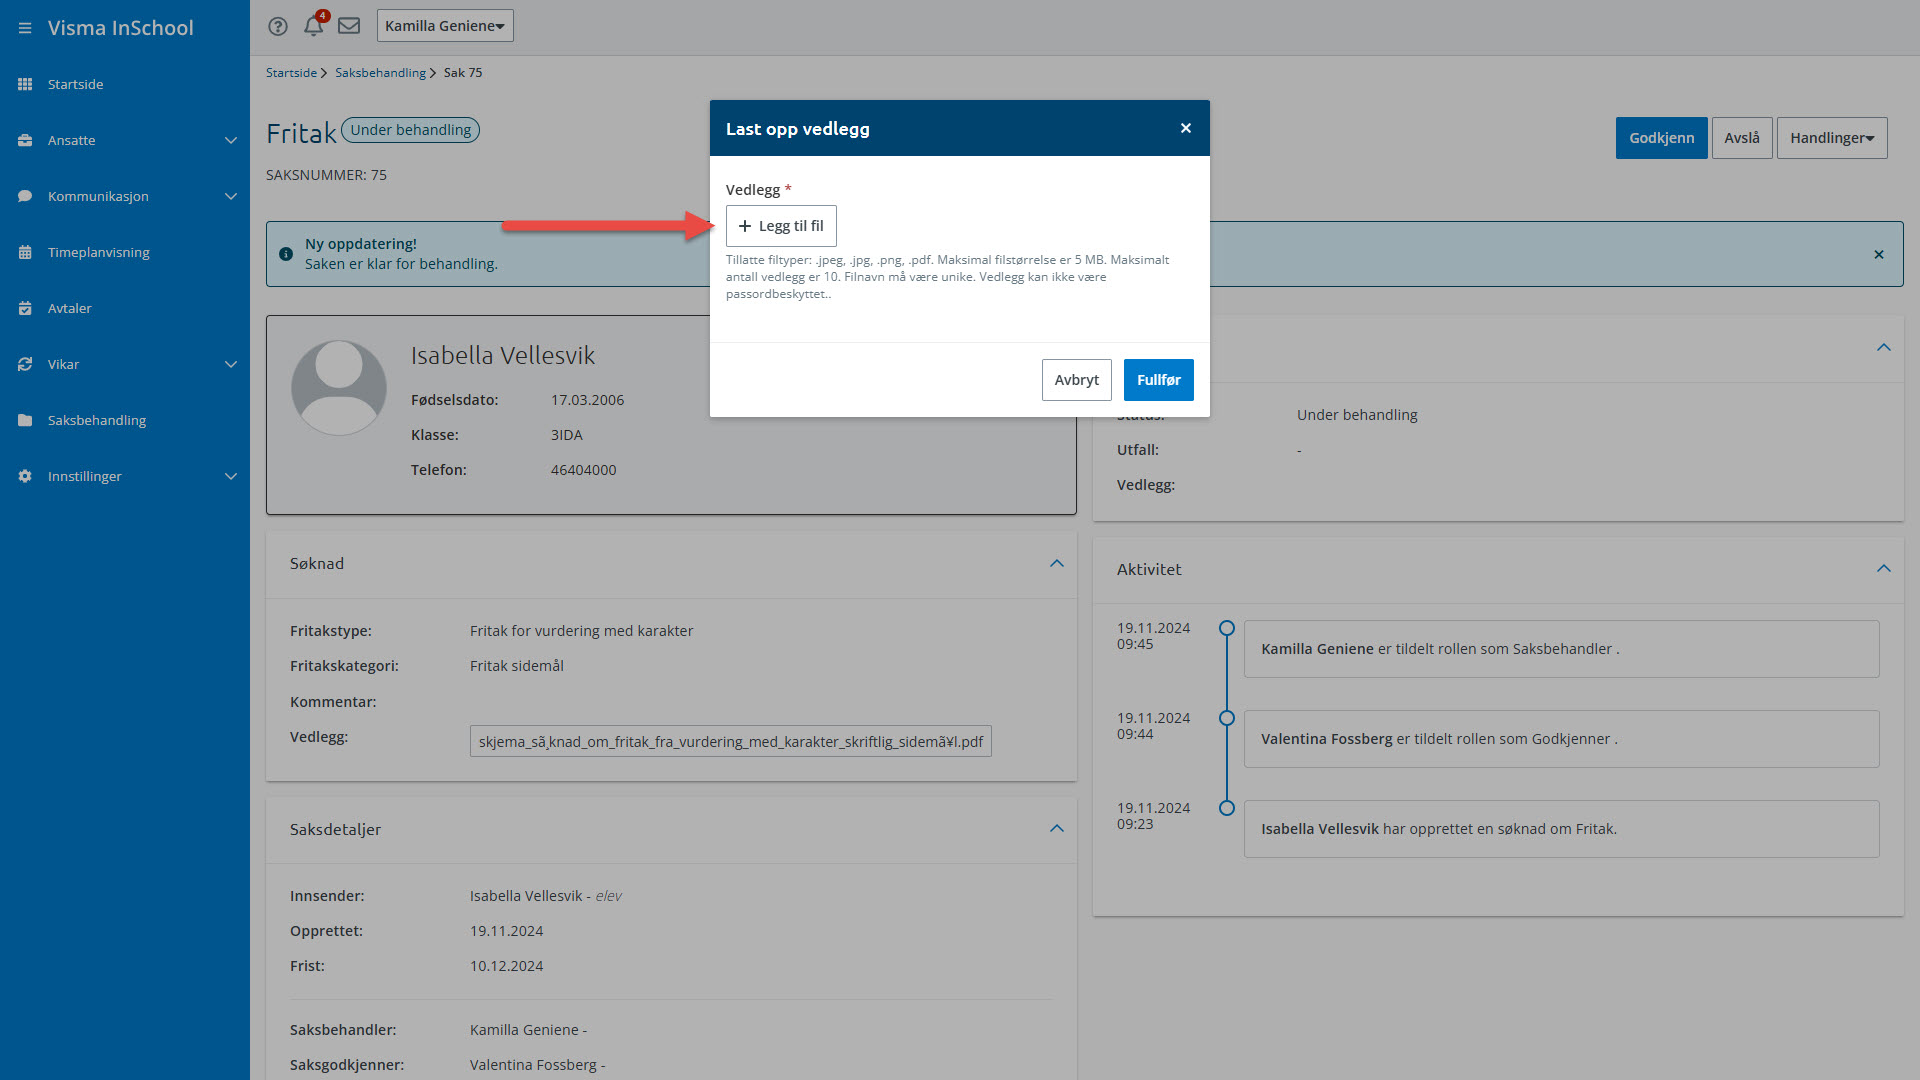
Task: Open the Kamilla Geniene user dropdown
Action: click(x=445, y=26)
